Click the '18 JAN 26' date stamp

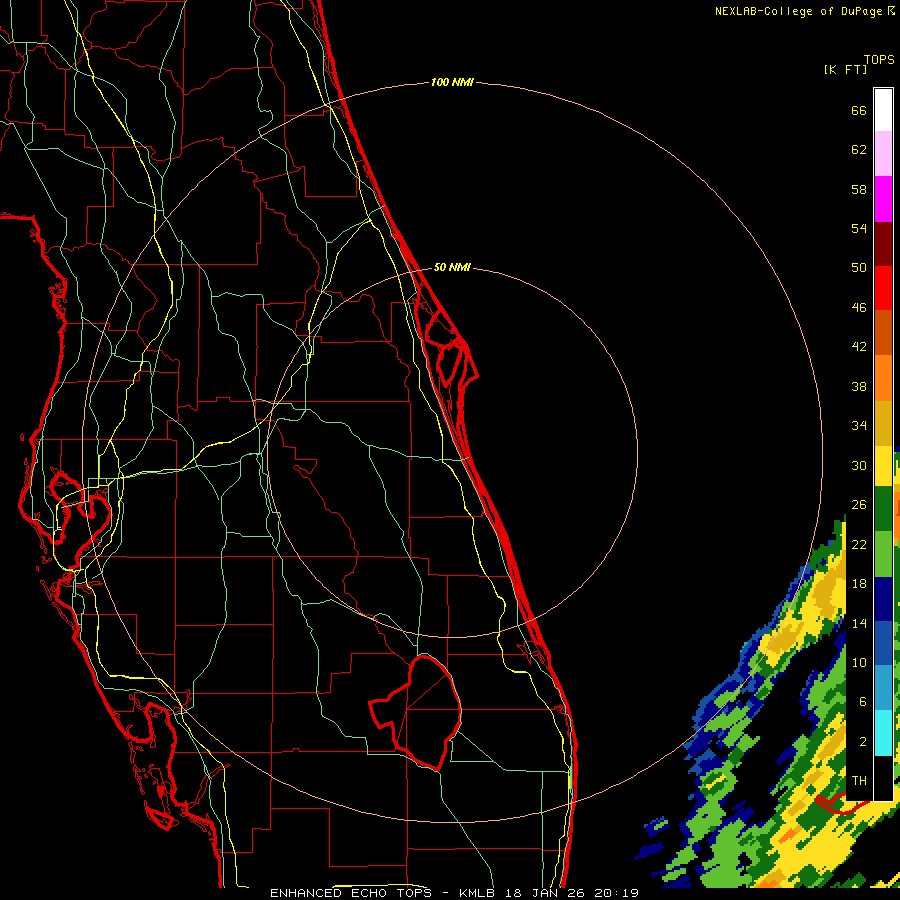point(545,893)
